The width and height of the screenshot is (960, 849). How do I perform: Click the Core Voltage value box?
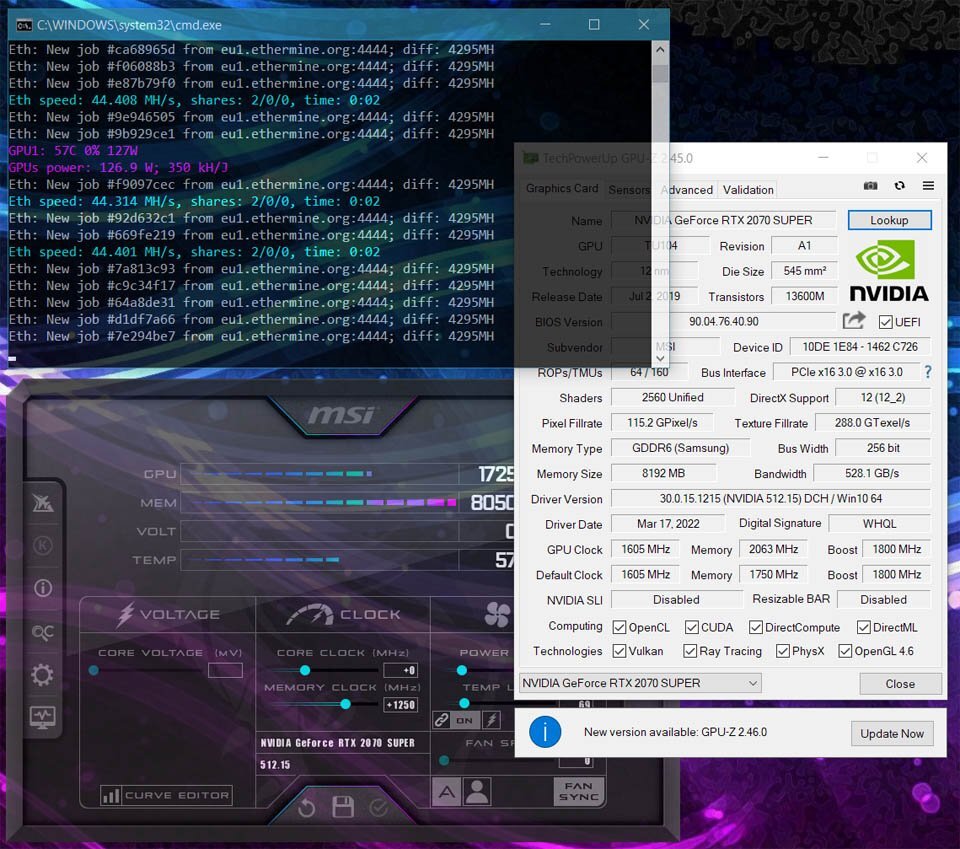click(x=225, y=670)
